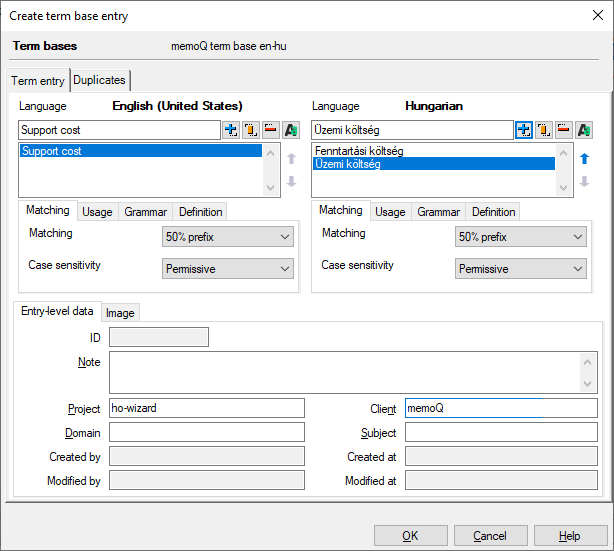Image resolution: width=614 pixels, height=551 pixels.
Task: Open English Case sensitivity dropdown
Action: click(x=227, y=269)
